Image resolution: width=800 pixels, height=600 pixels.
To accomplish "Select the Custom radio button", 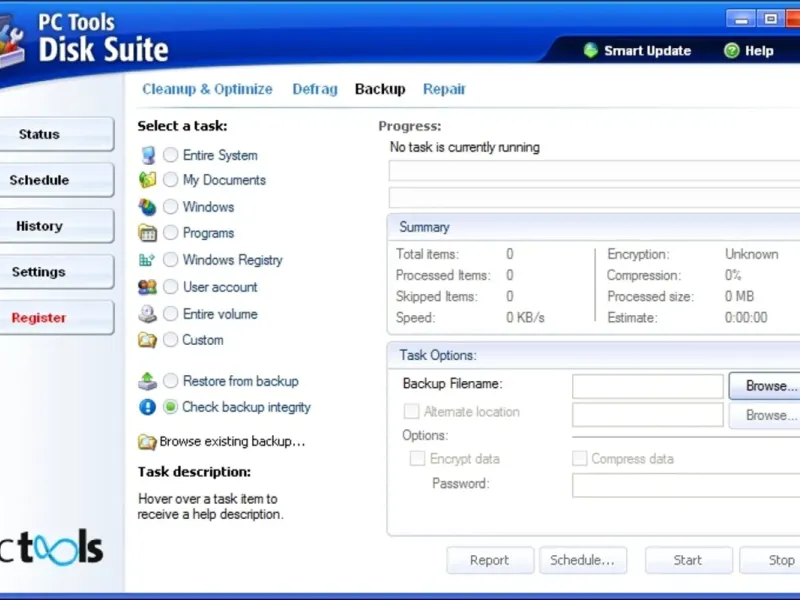I will point(170,339).
